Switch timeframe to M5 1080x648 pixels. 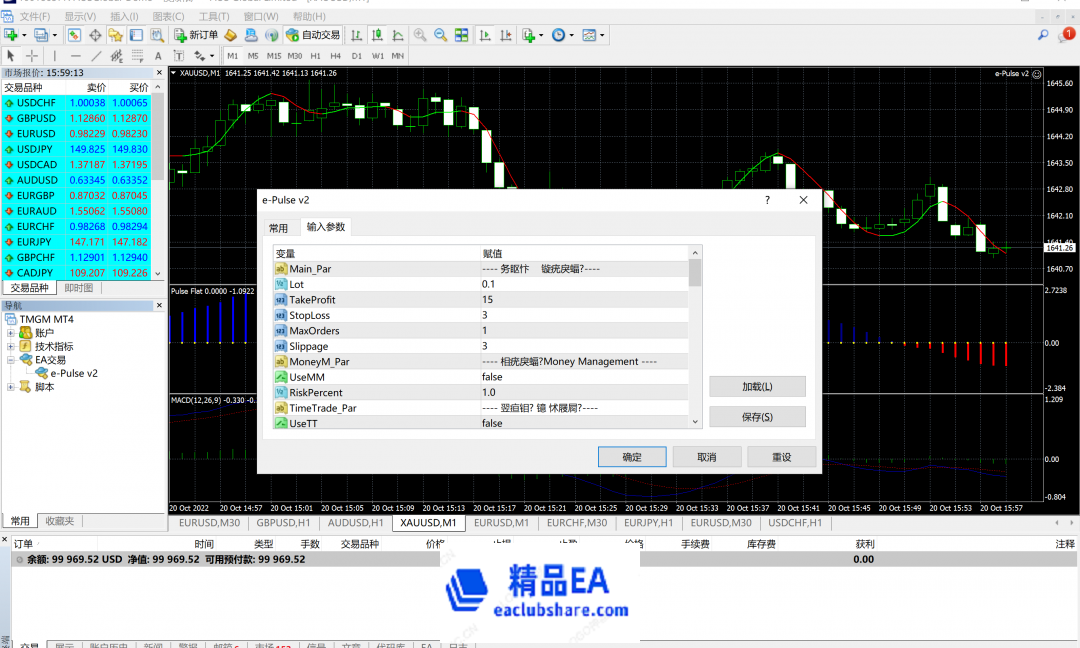coord(253,56)
